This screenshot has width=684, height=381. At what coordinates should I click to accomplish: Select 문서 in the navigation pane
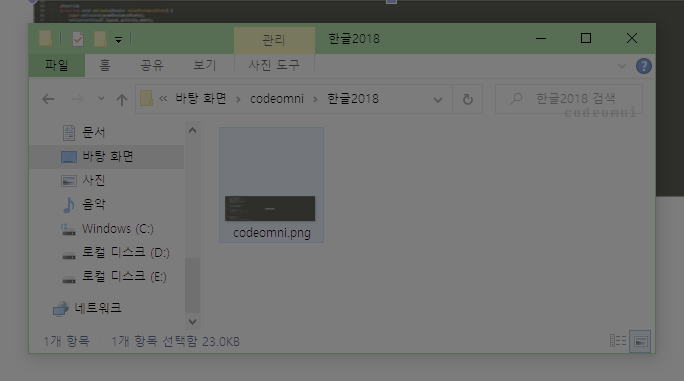(x=94, y=132)
